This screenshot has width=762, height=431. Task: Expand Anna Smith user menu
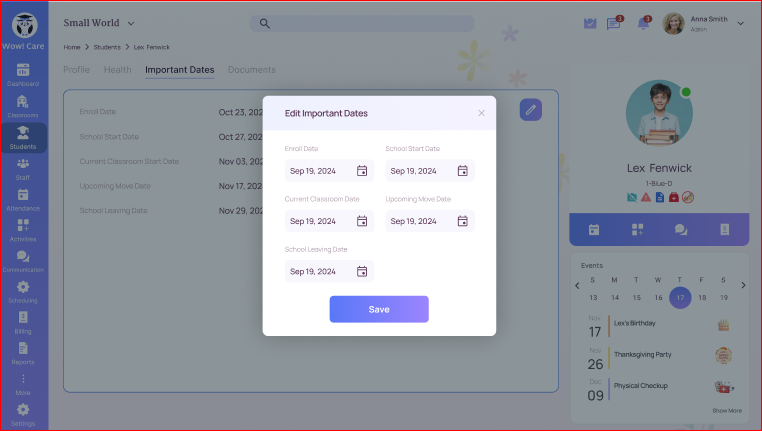(x=740, y=24)
